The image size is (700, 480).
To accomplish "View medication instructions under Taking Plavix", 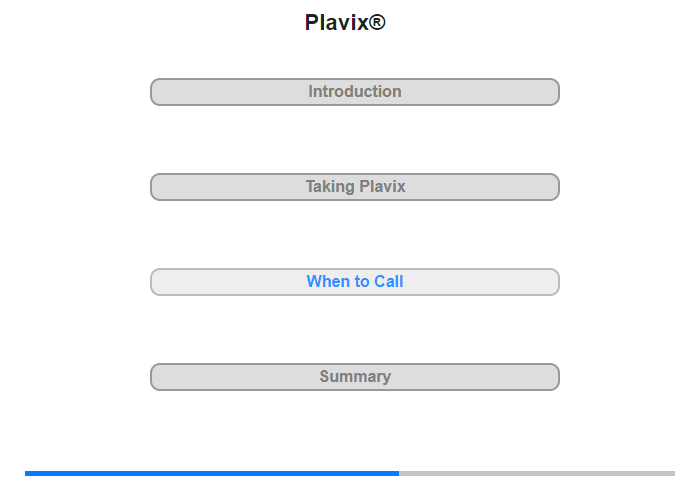I will click(354, 187).
